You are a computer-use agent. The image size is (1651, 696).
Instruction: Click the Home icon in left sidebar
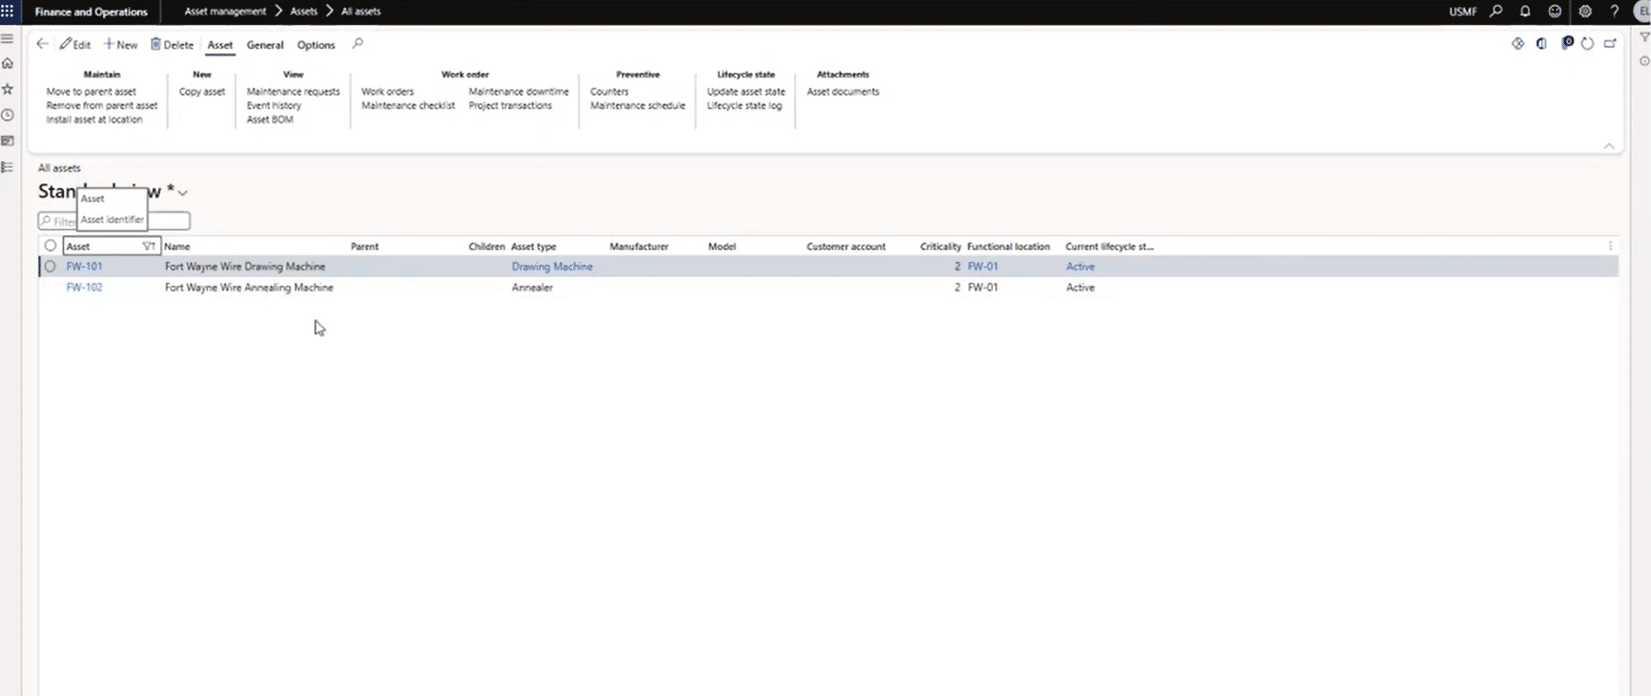(8, 64)
